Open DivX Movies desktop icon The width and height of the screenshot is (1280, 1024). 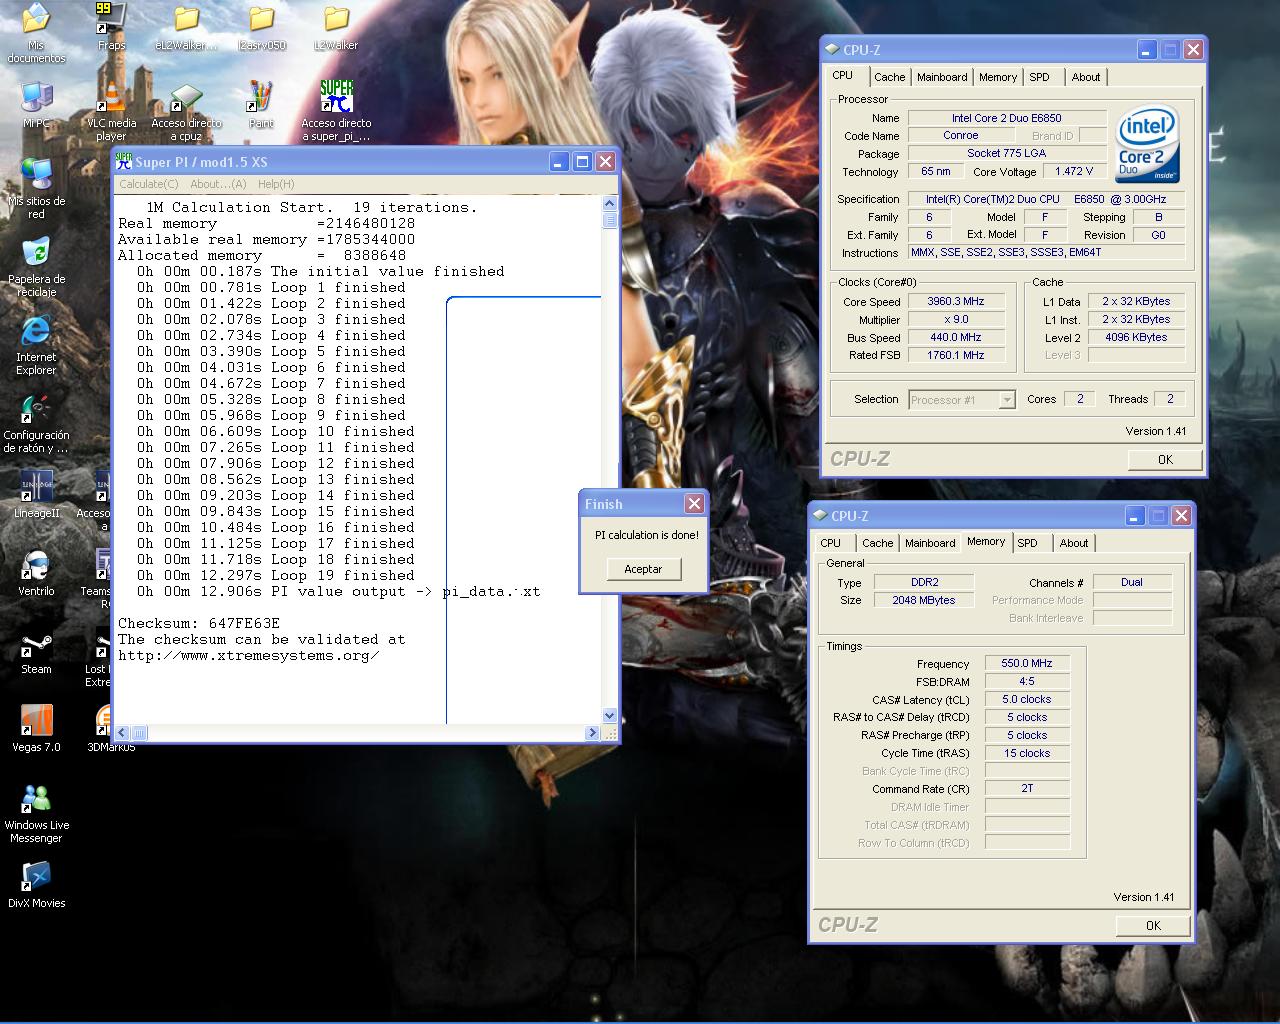pyautogui.click(x=36, y=878)
